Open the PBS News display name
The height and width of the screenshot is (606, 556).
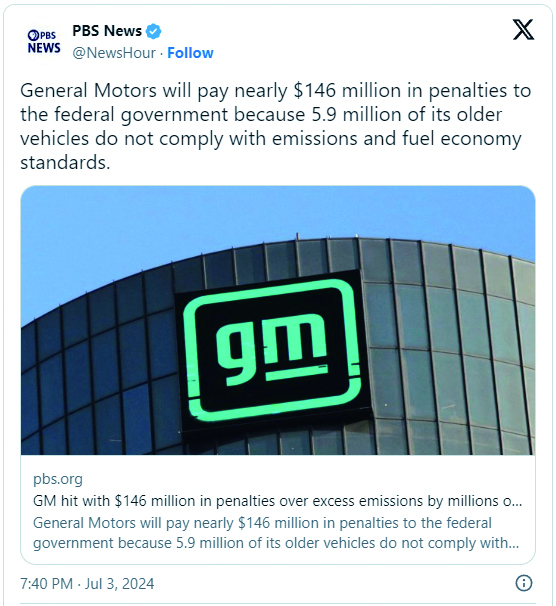107,31
